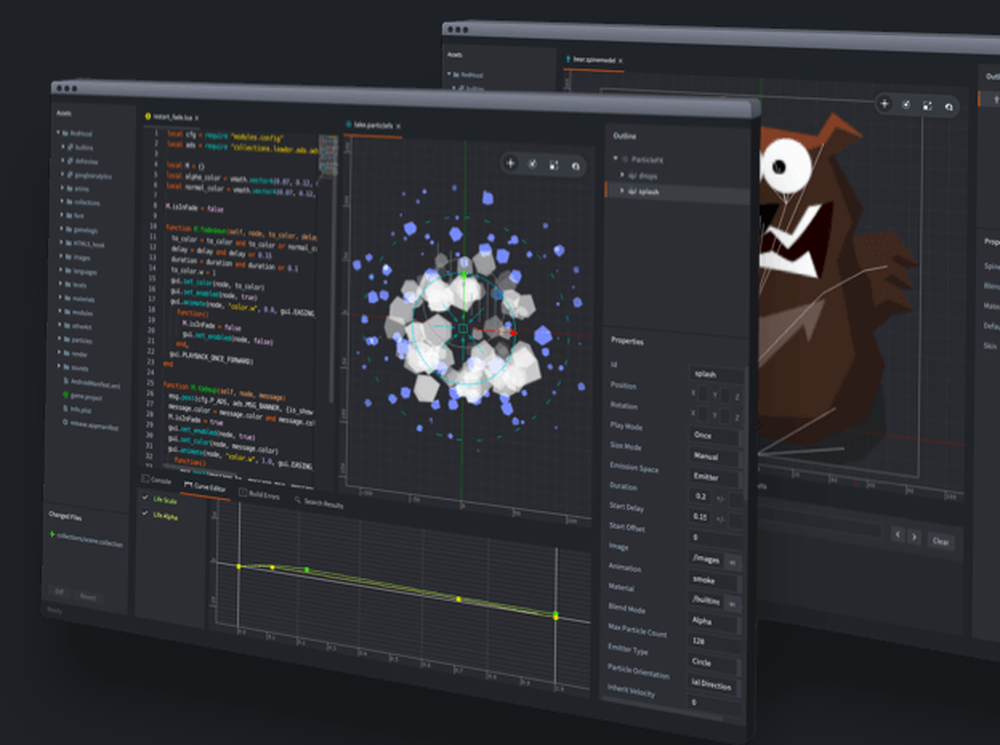1000x745 pixels.
Task: Select Info.plist in the Assets tree
Action: [x=80, y=409]
